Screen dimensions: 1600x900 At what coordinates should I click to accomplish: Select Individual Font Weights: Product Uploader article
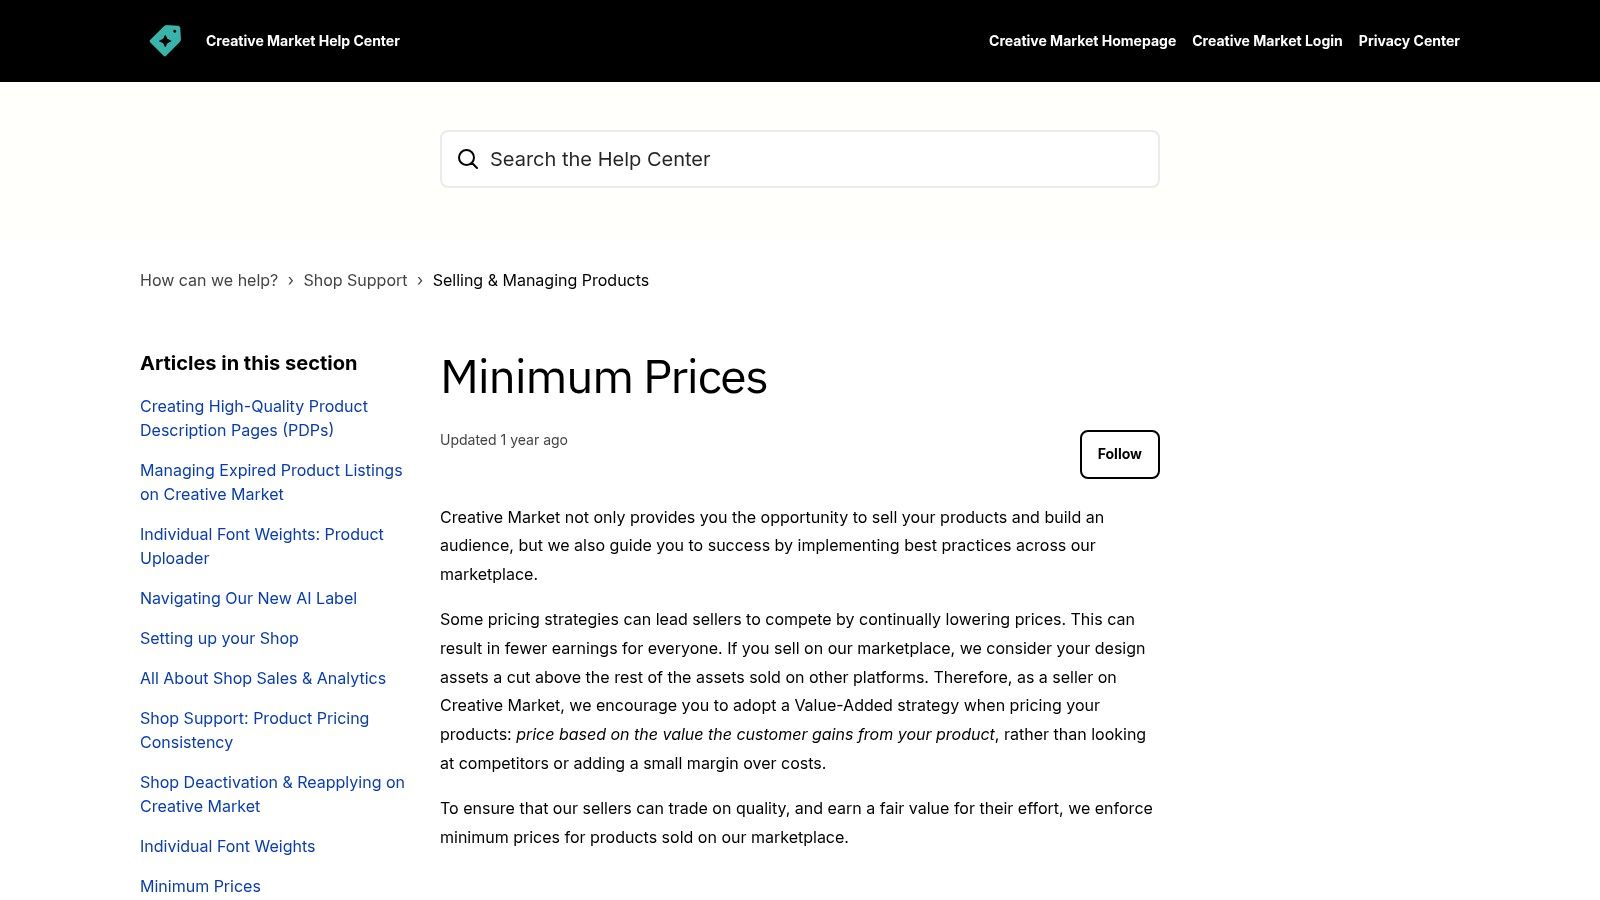point(262,546)
